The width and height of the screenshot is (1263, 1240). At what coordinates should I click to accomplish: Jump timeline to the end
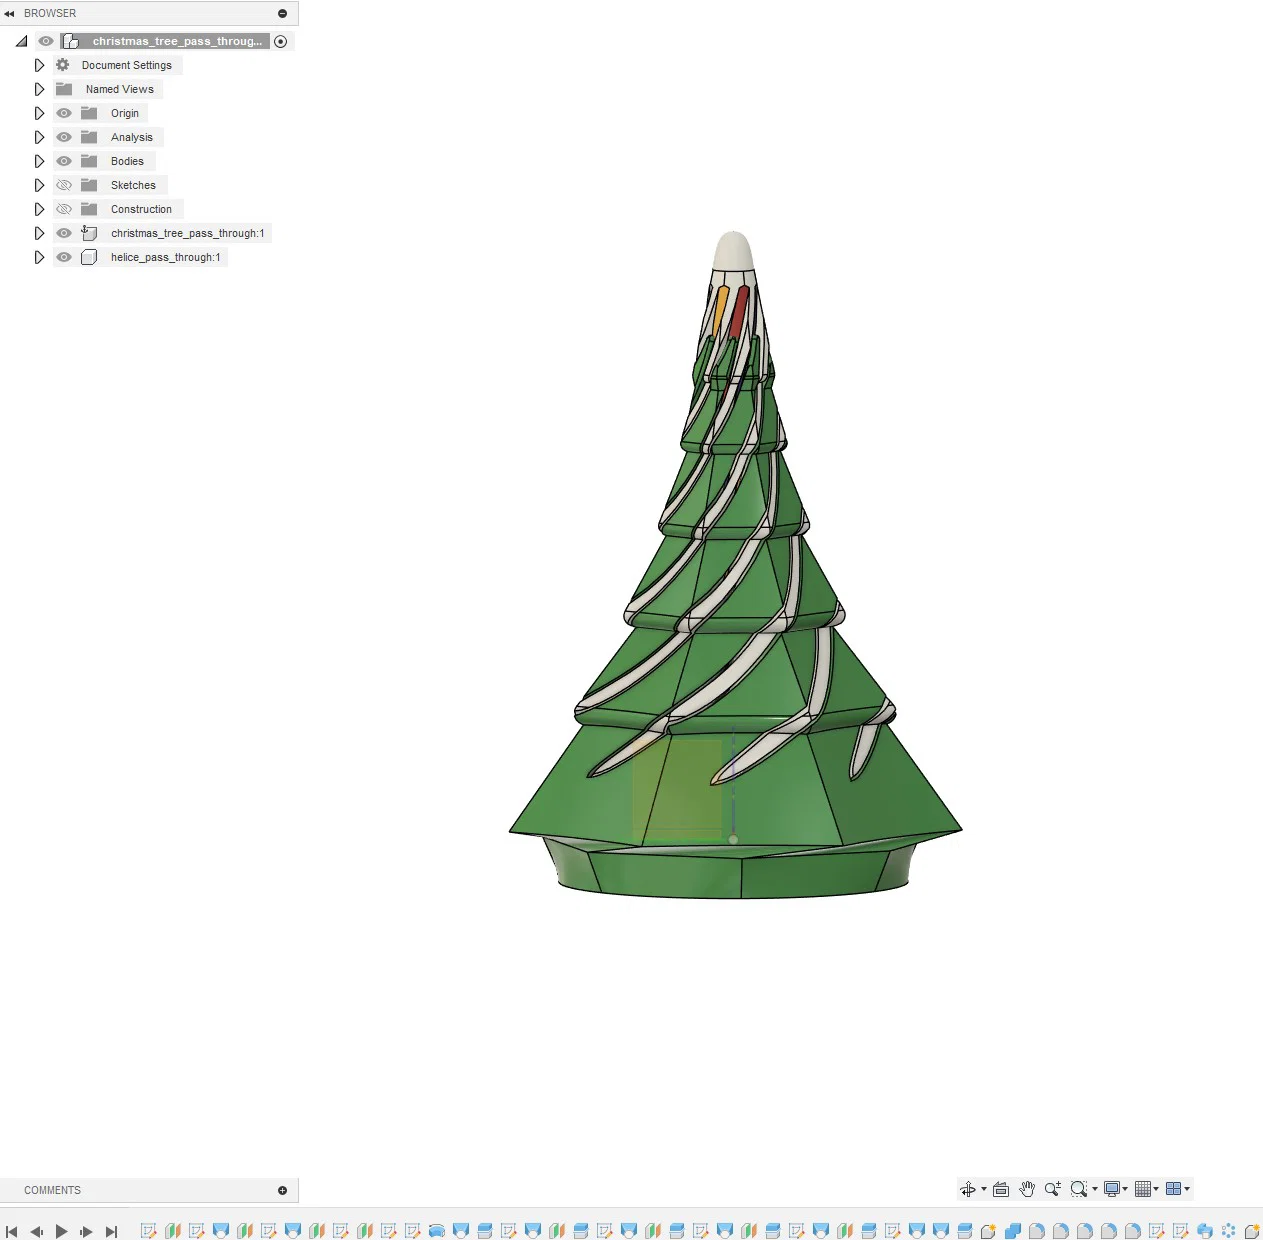click(x=111, y=1232)
